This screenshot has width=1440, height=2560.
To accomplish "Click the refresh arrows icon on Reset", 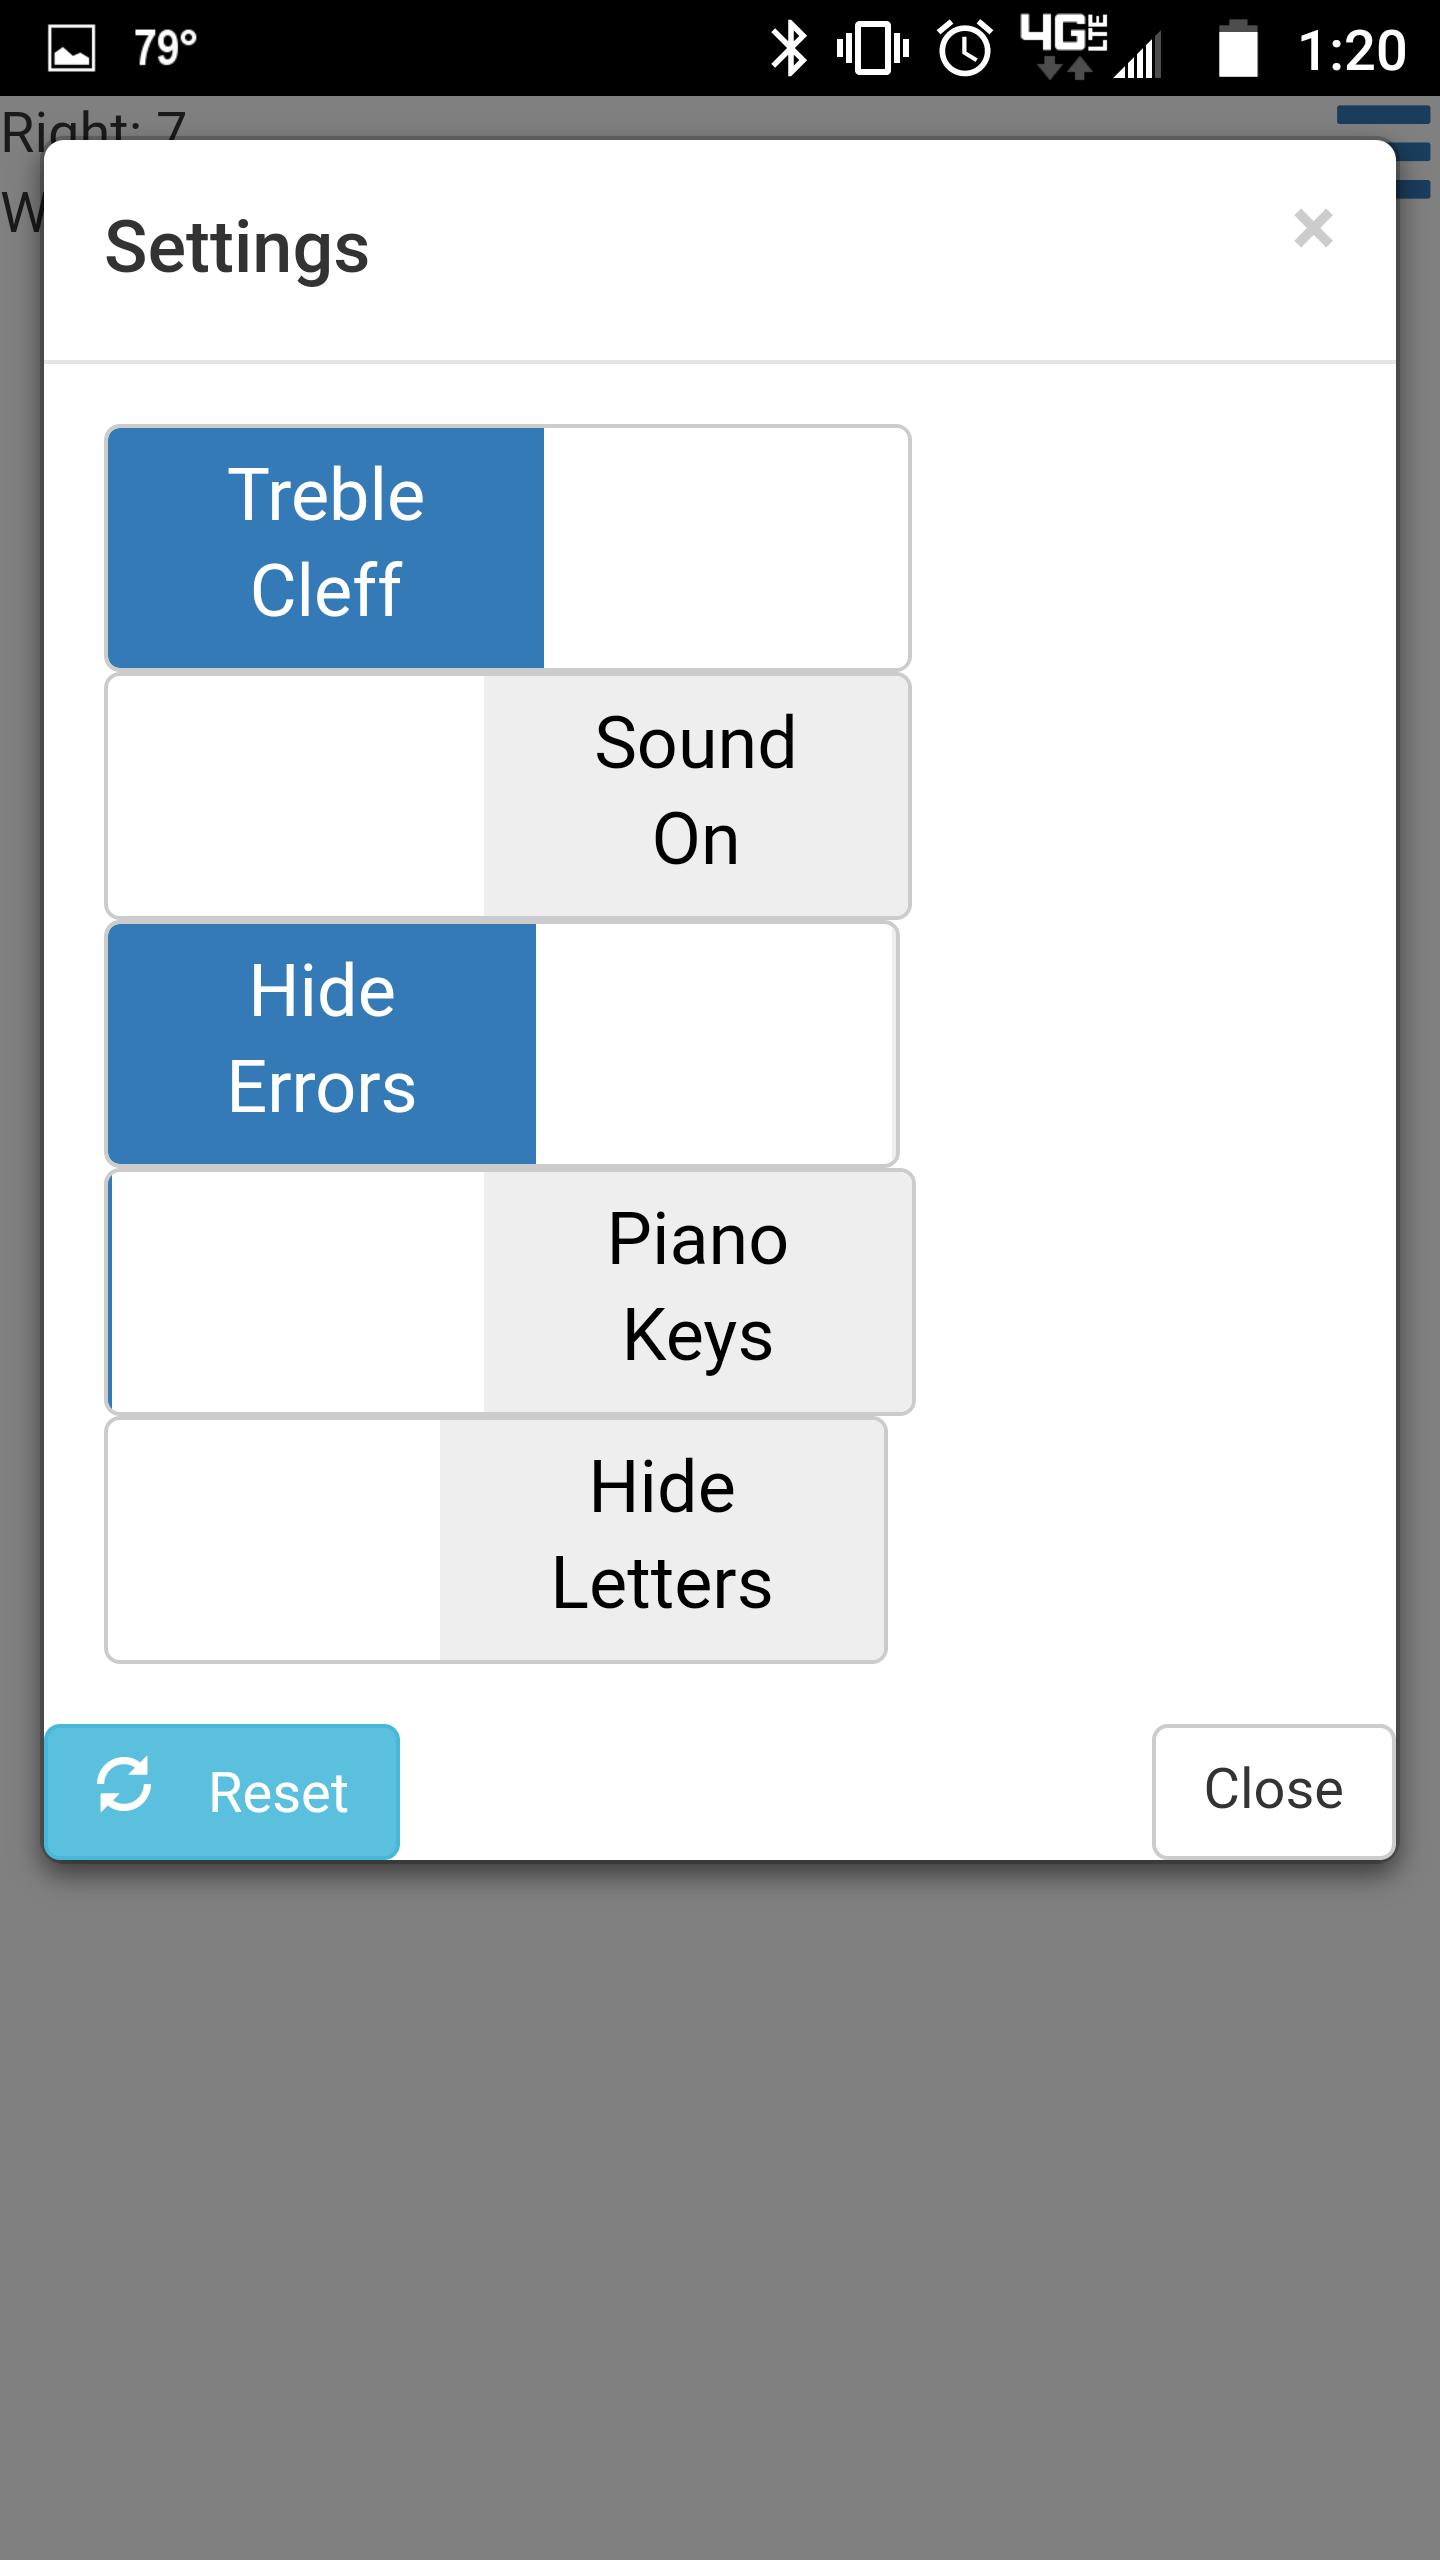I will 124,1785.
